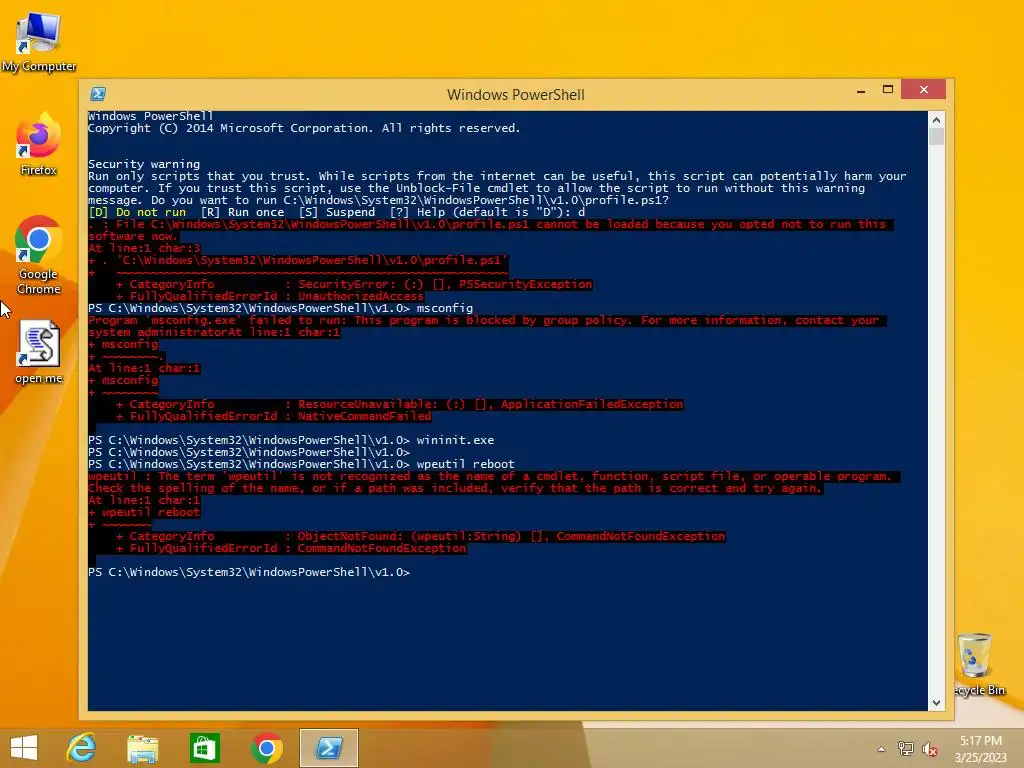Click the 'Check the spelling of the name' line
This screenshot has width=1024, height=768.
(455, 488)
